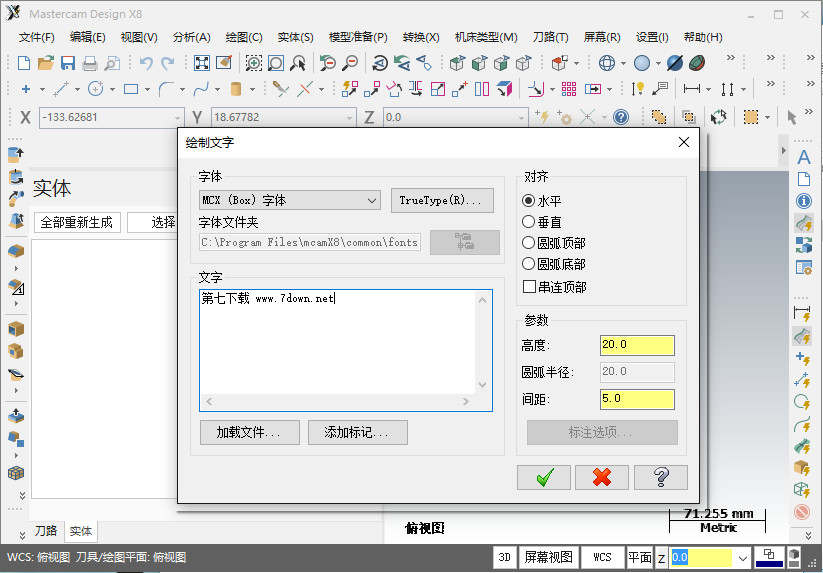Select the circle creation tool icon
Screen dimensions: 823x573
coord(96,89)
